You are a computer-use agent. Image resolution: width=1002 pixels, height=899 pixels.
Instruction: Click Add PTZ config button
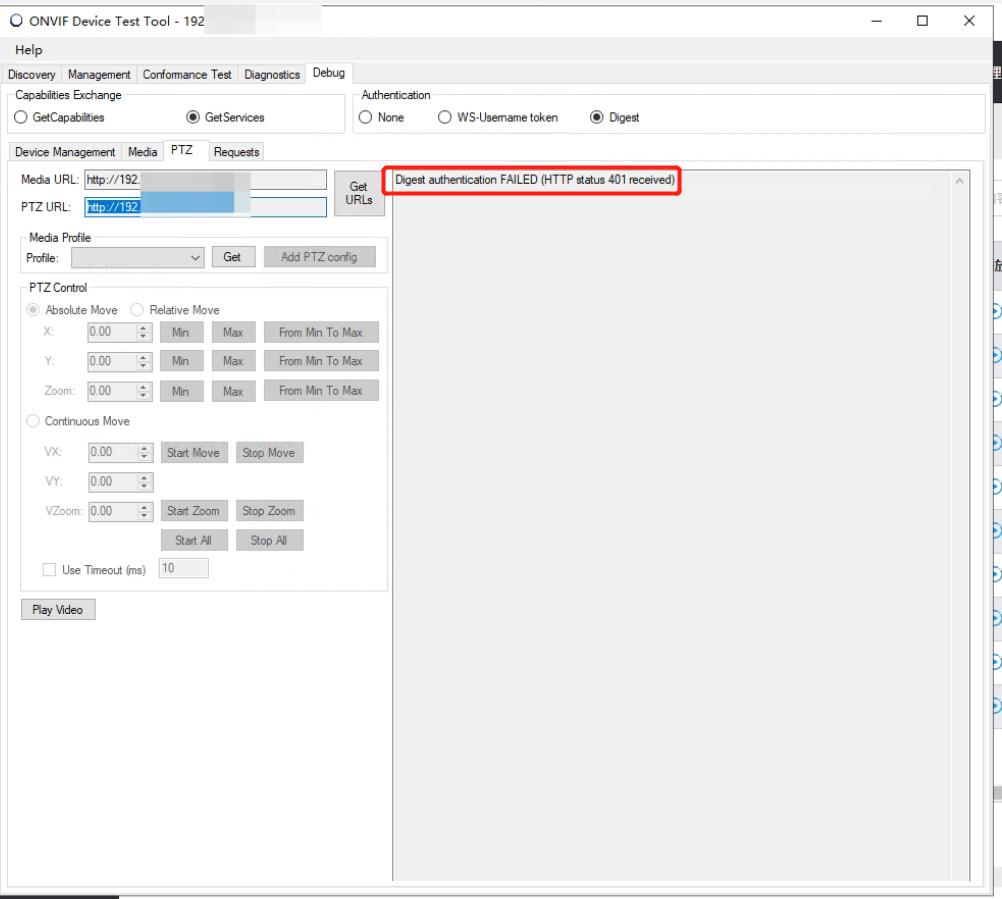coord(319,257)
